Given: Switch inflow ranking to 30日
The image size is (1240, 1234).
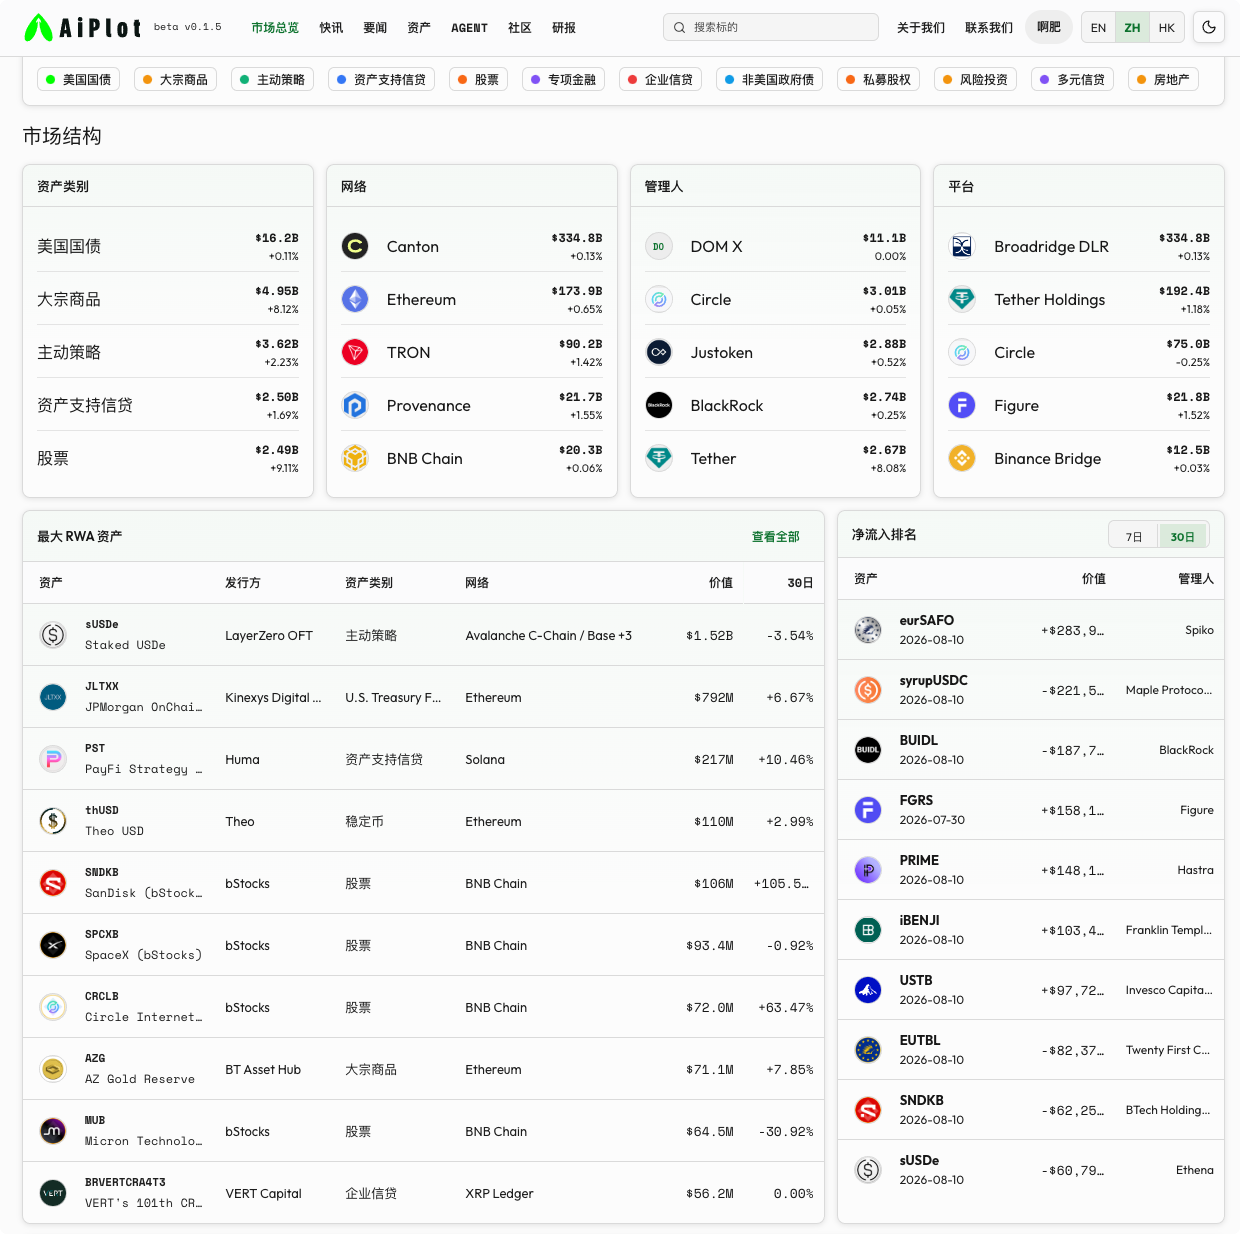Looking at the screenshot, I should pos(1183,537).
